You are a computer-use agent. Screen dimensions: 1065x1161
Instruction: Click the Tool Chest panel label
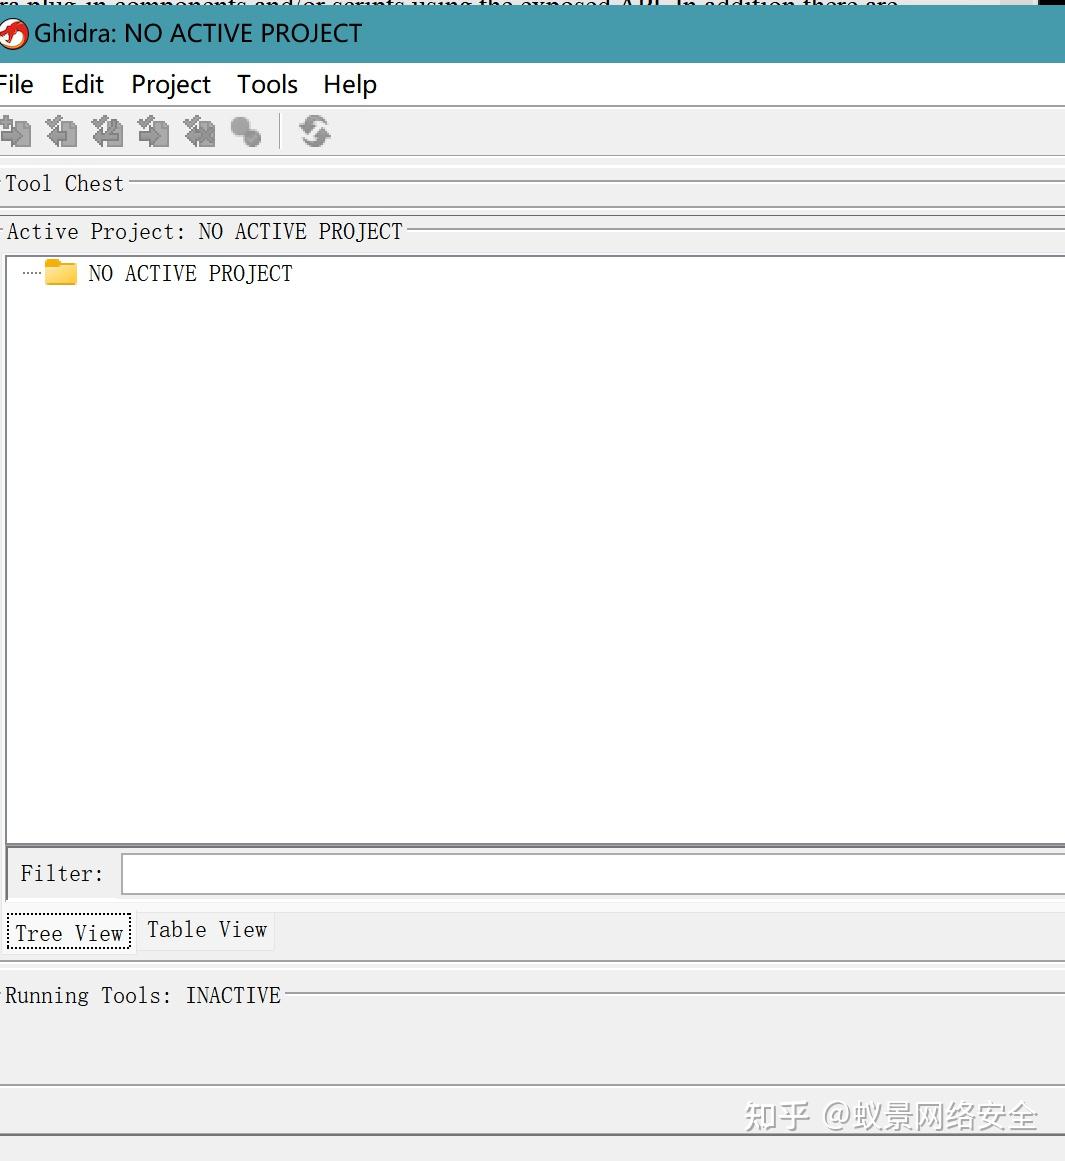[x=64, y=184]
